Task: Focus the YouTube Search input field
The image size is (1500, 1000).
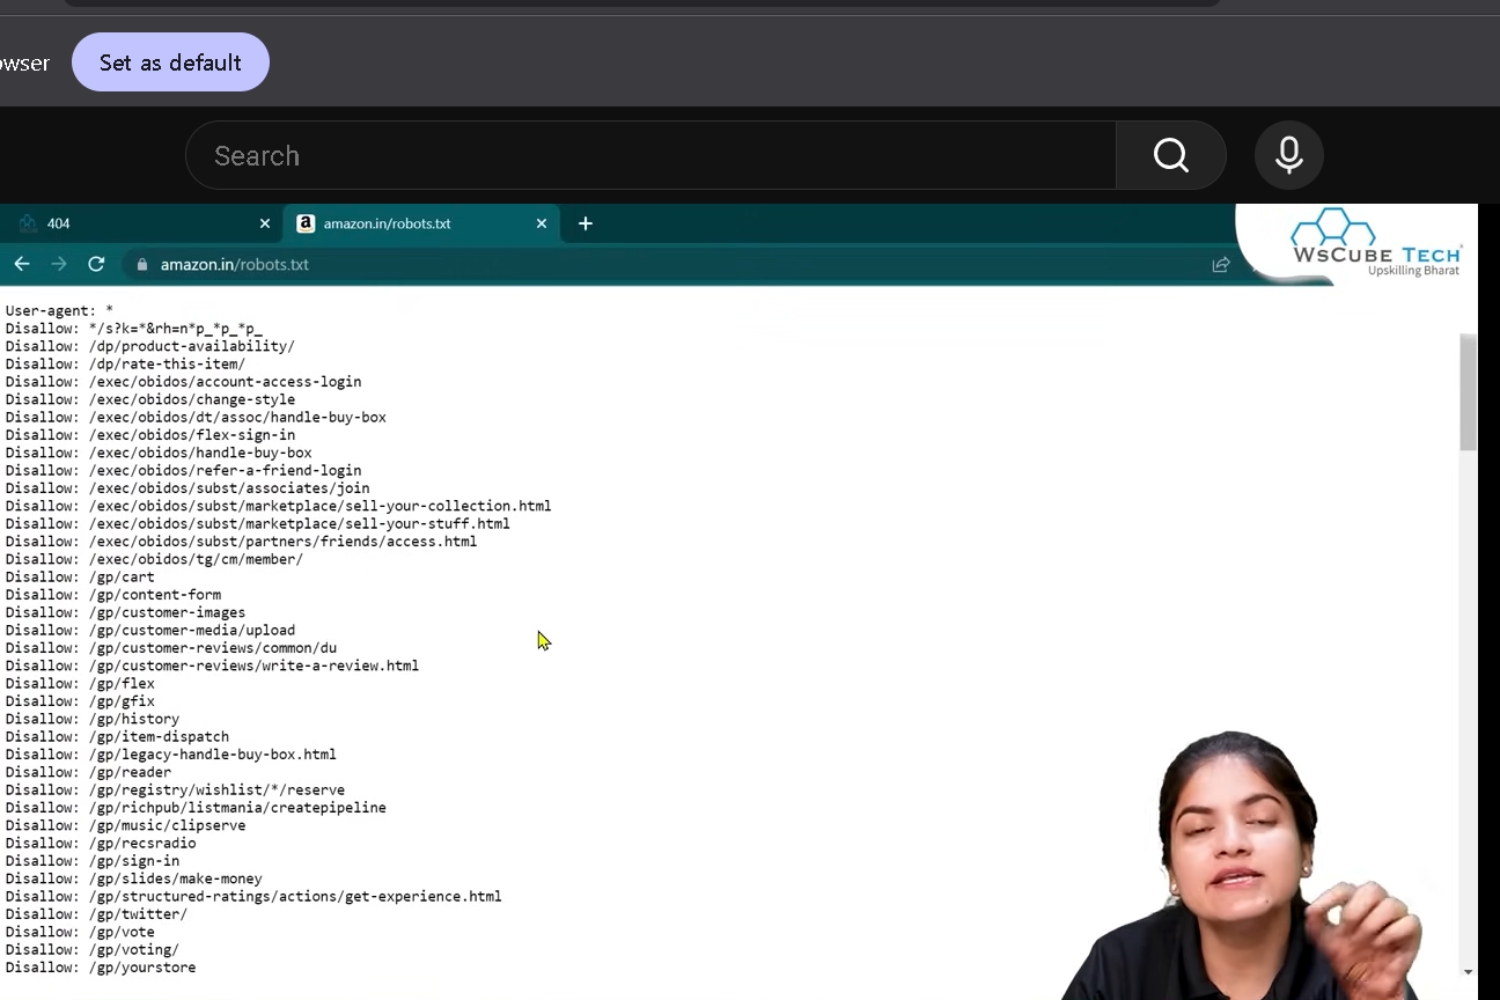Action: coord(651,155)
